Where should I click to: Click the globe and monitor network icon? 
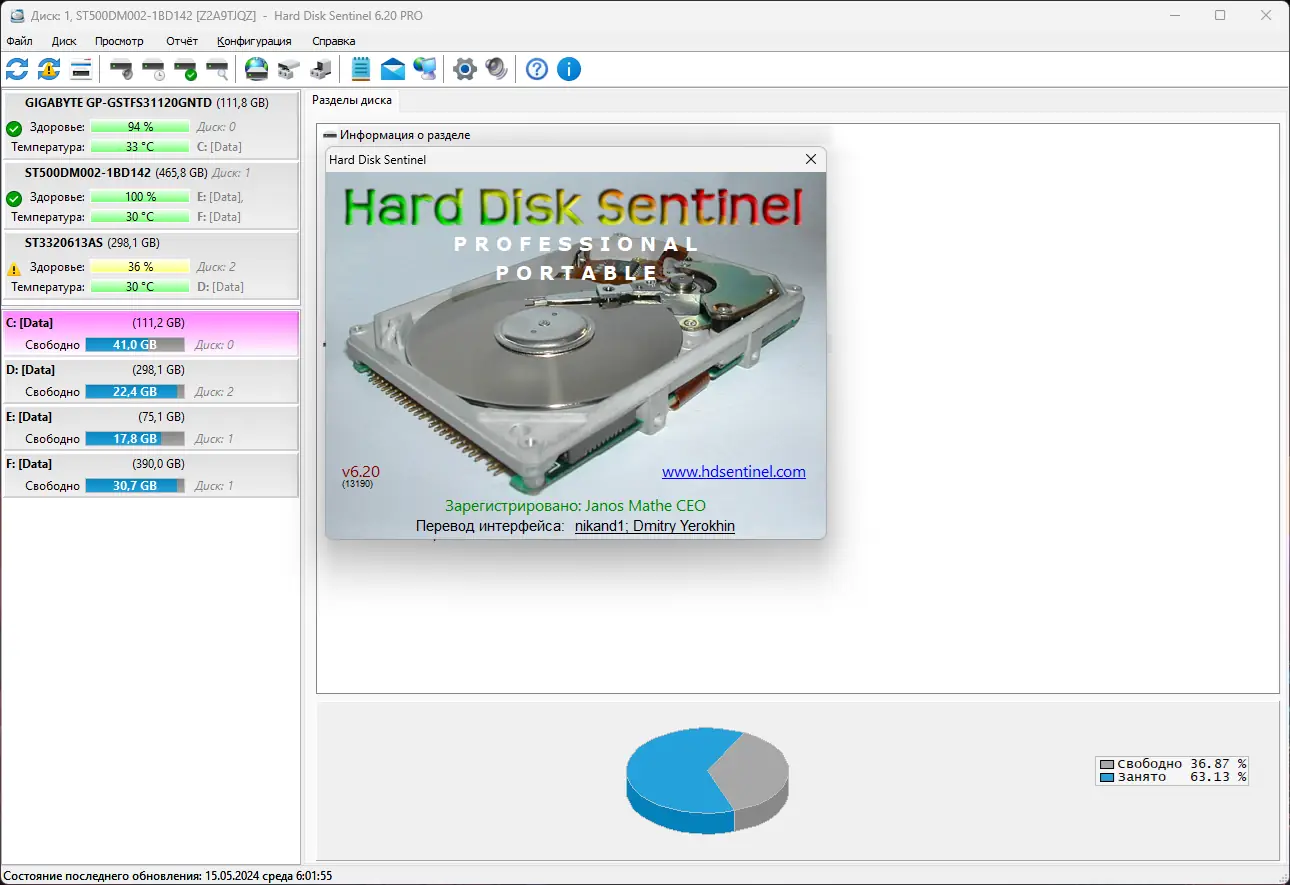pos(425,69)
